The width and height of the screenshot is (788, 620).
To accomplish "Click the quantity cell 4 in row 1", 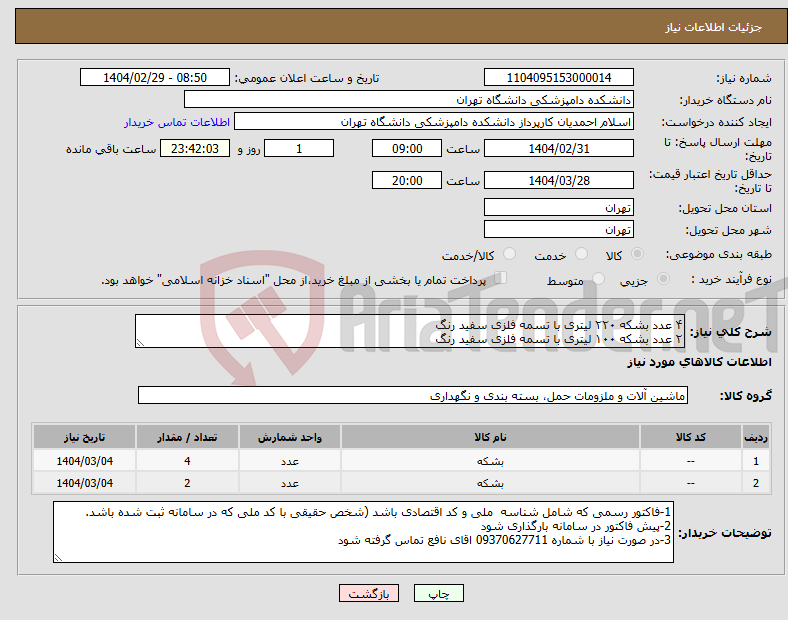I will click(187, 461).
